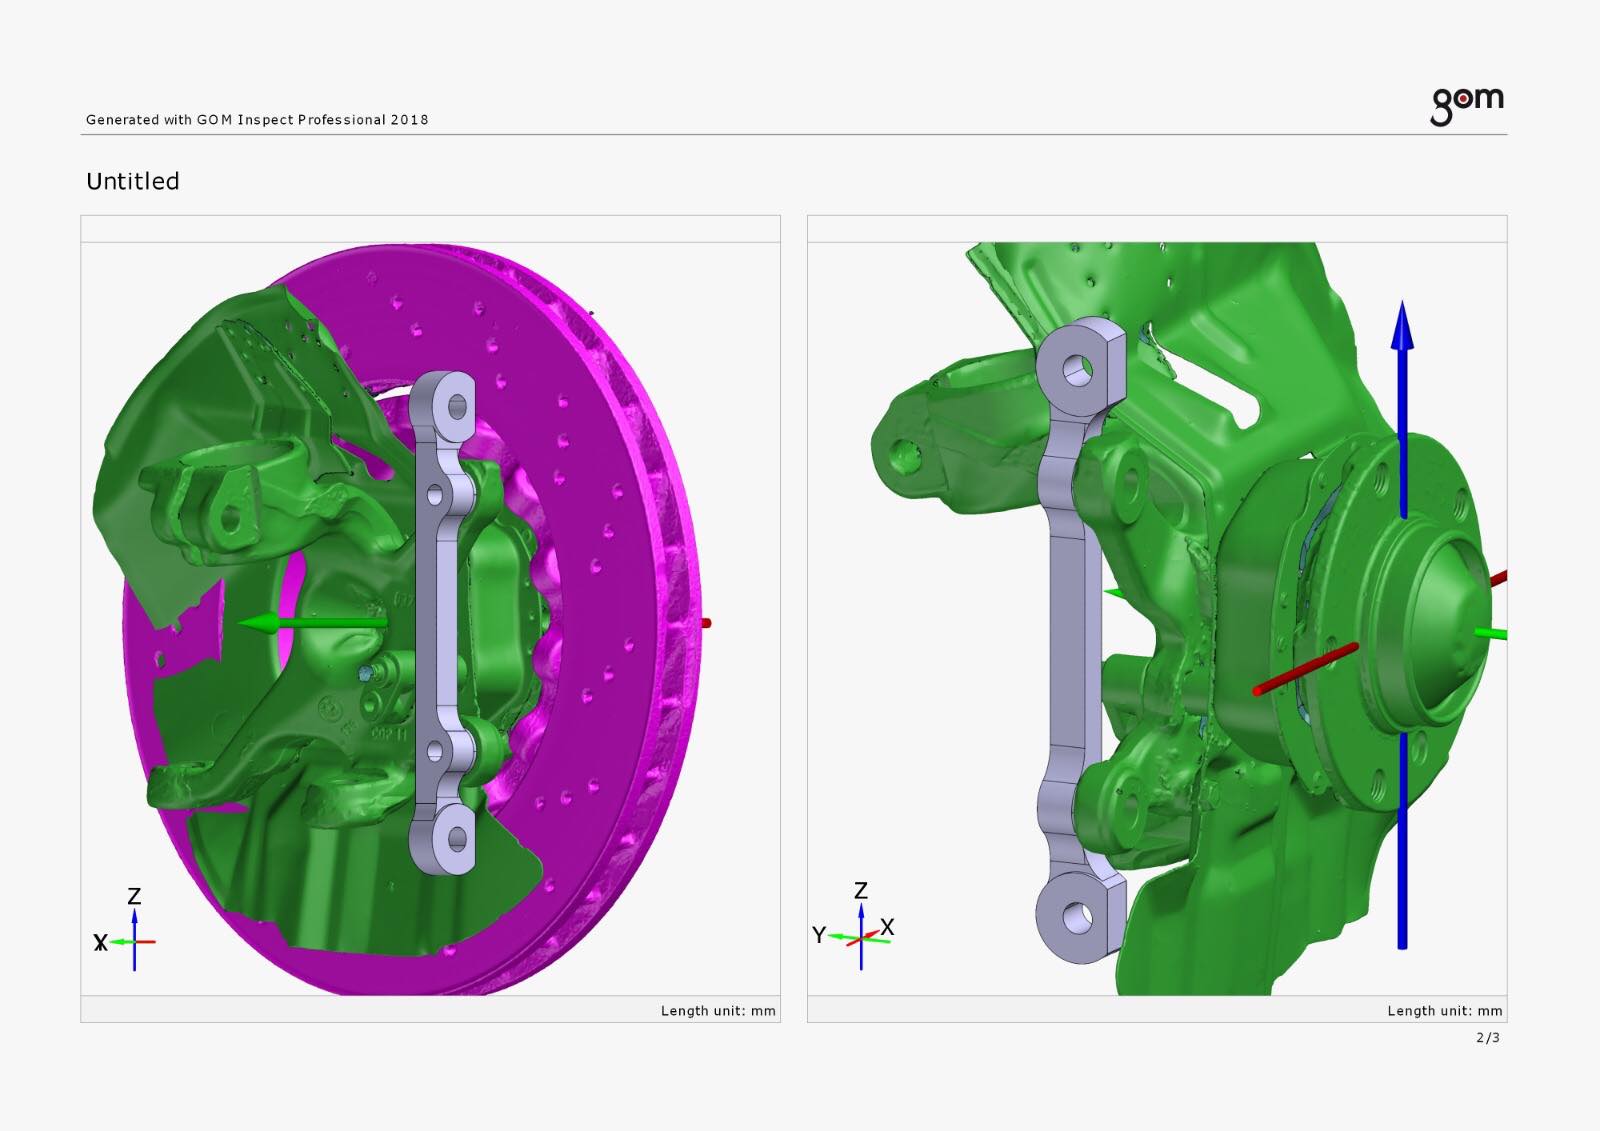This screenshot has height=1131, width=1600.
Task: Click the grey caliper bracket in right view
Action: [x=1075, y=640]
